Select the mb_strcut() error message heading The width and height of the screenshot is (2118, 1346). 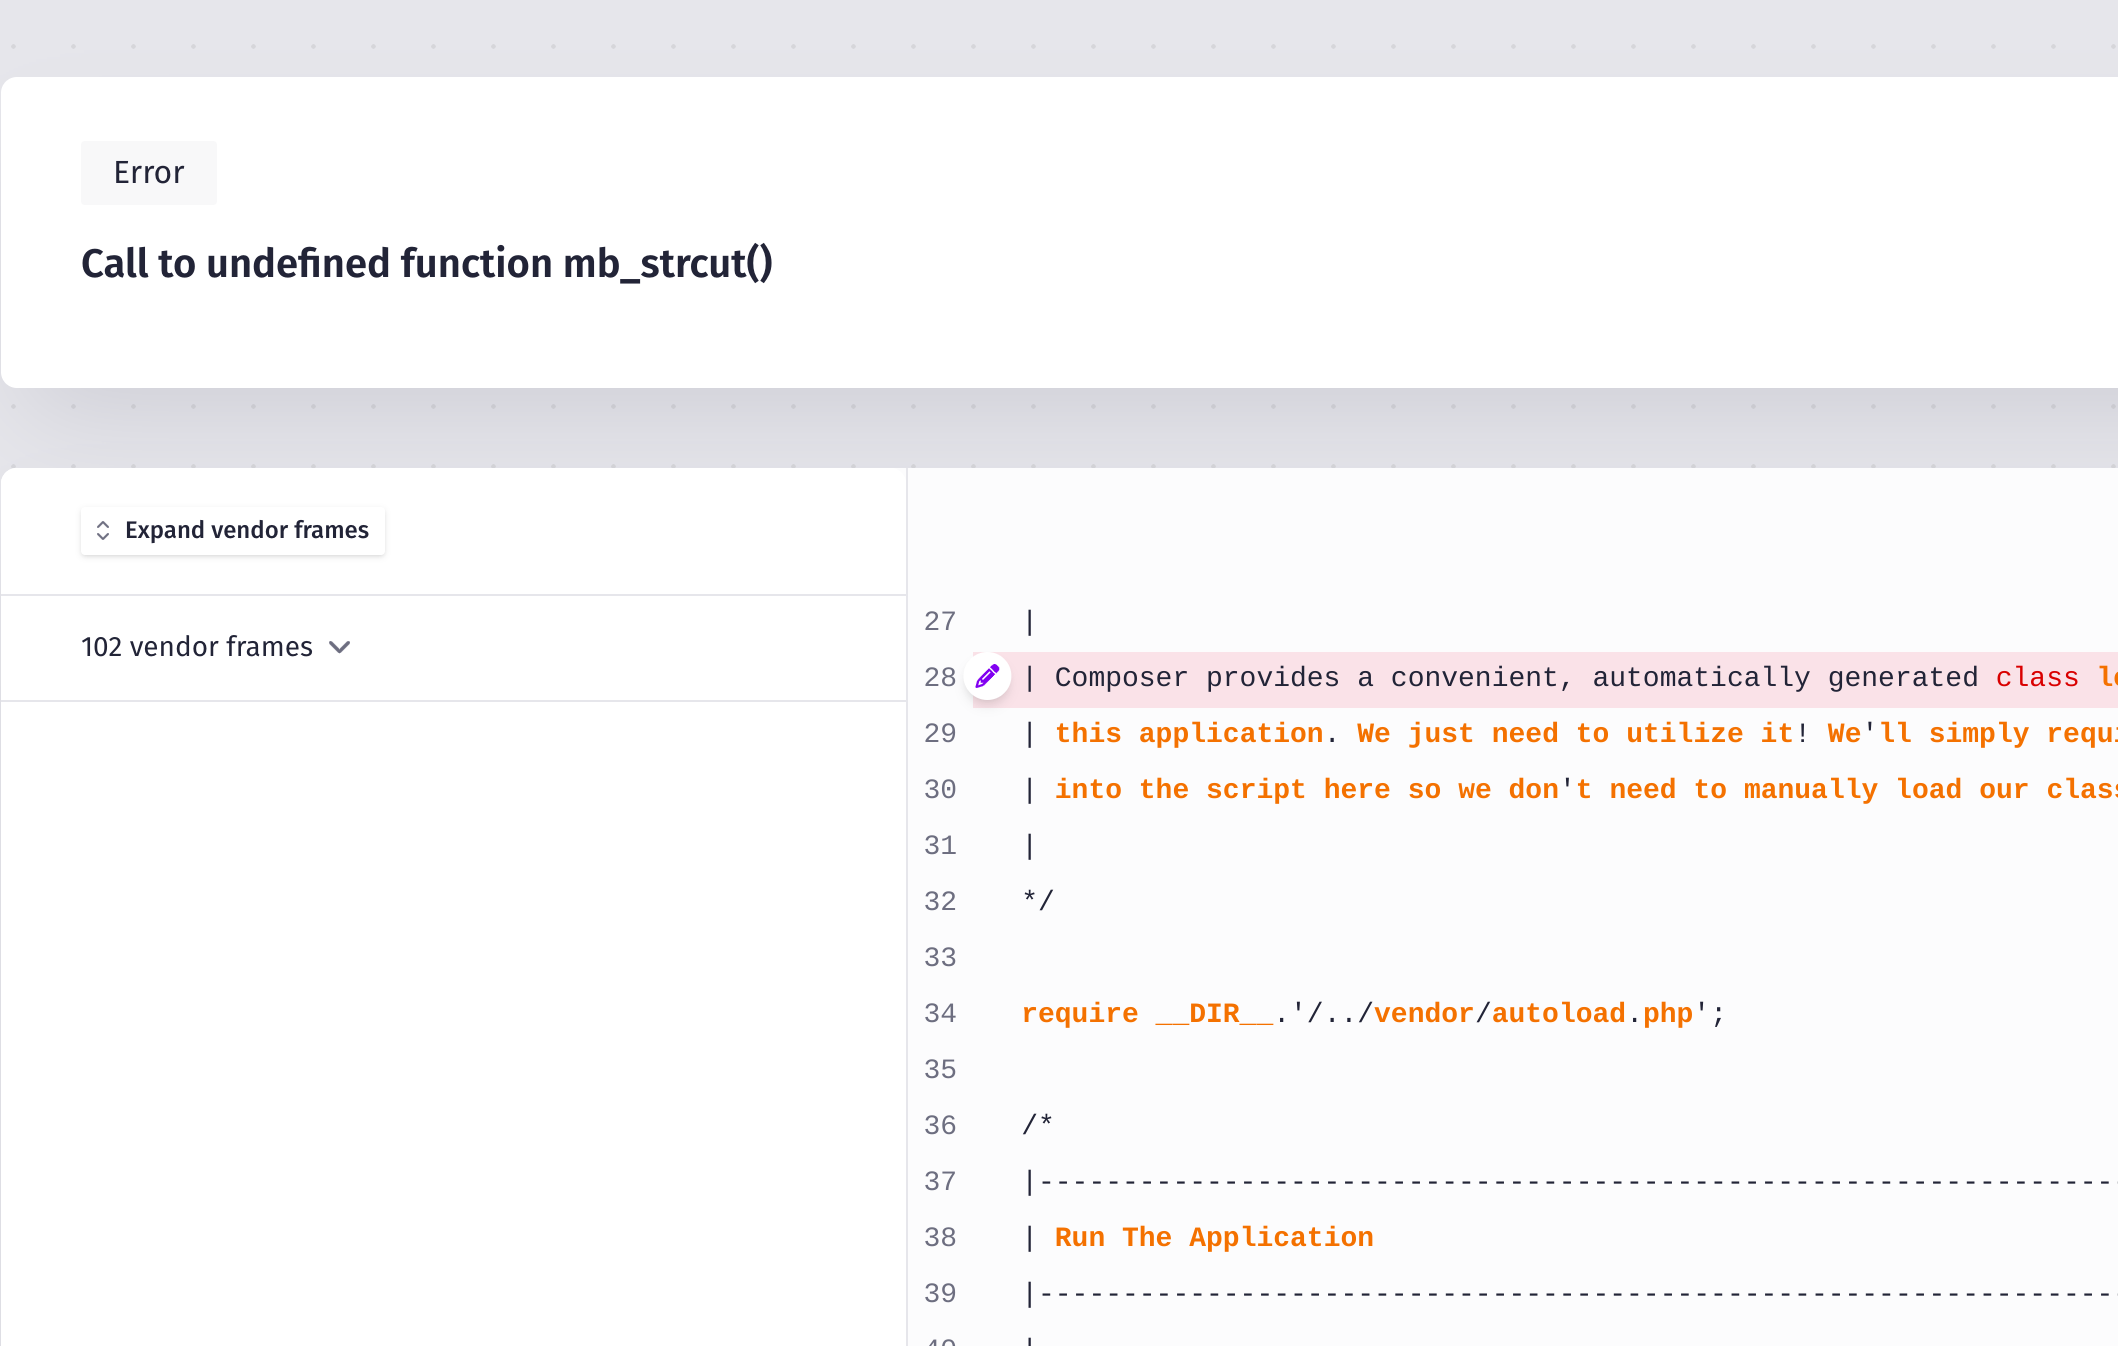[426, 264]
